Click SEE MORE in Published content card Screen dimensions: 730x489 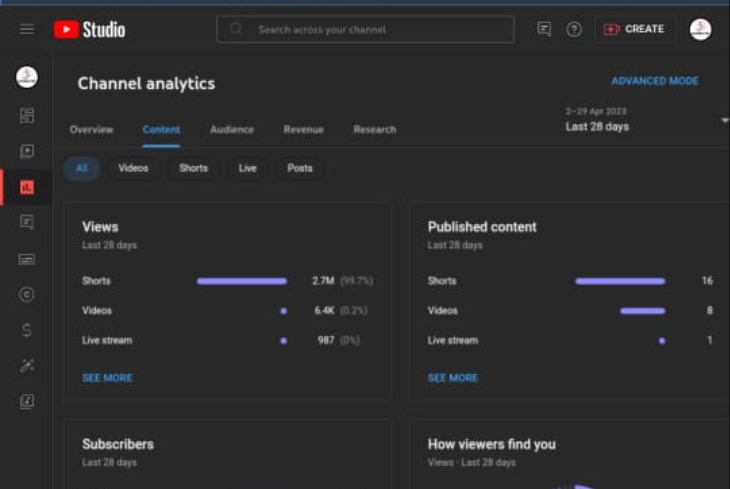(x=453, y=378)
